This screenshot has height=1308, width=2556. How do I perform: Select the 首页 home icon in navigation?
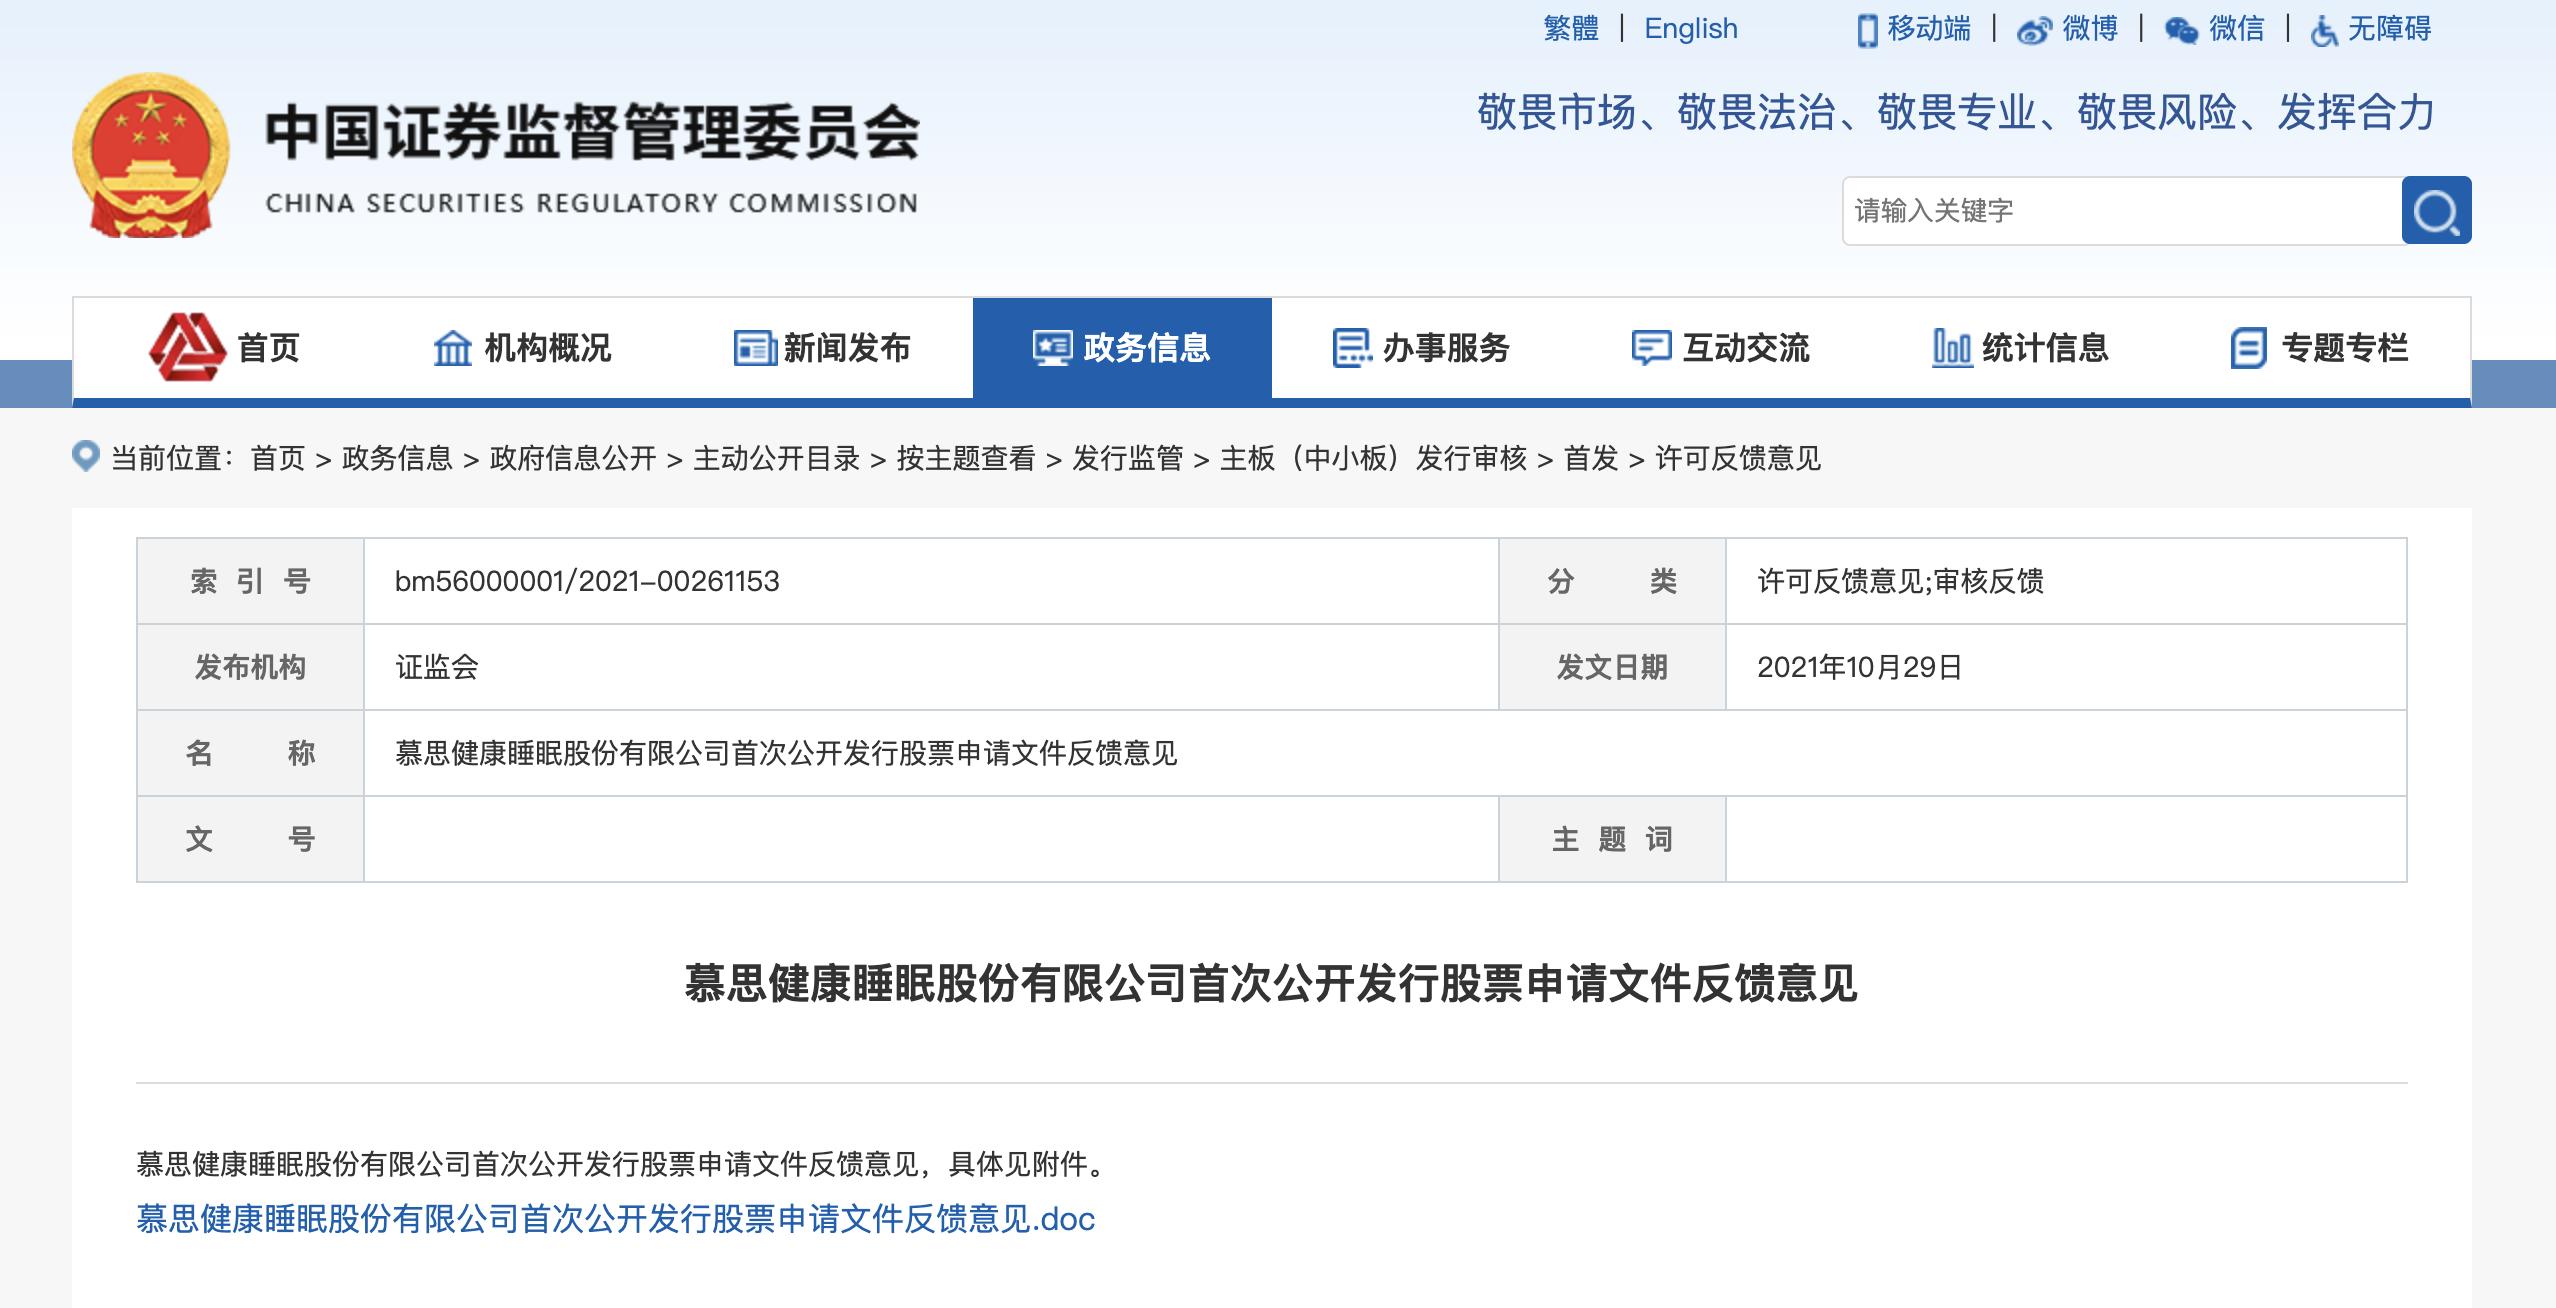pyautogui.click(x=187, y=348)
